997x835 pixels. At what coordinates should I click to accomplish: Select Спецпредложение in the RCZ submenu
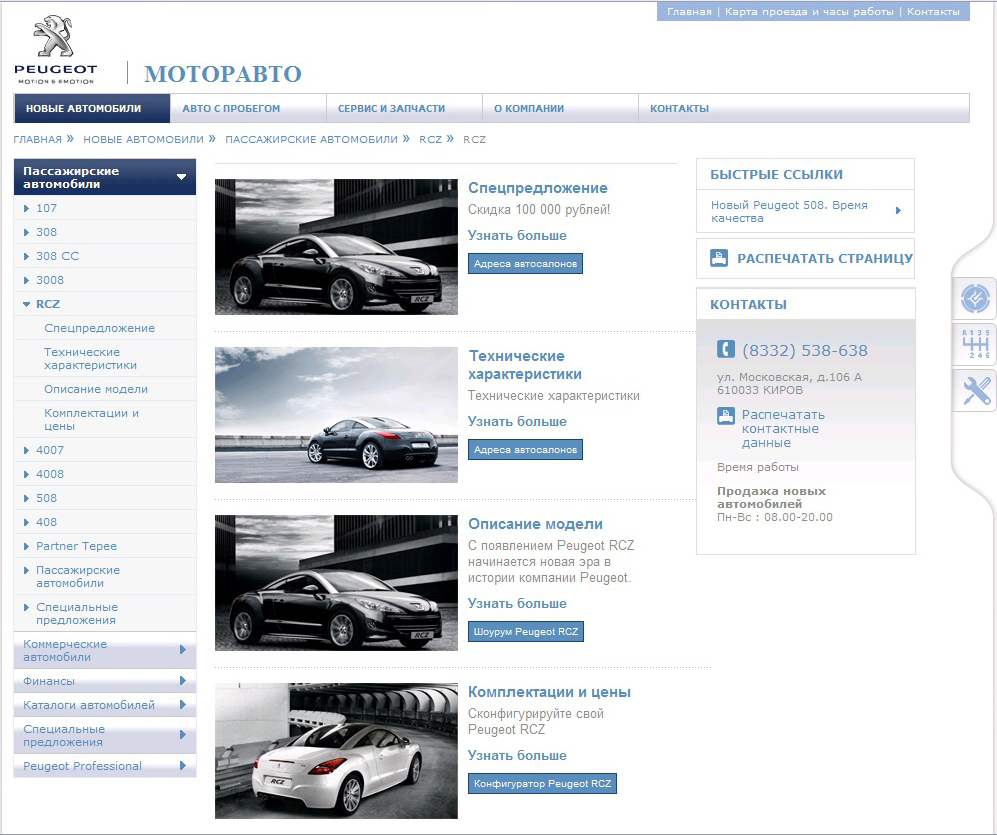101,327
